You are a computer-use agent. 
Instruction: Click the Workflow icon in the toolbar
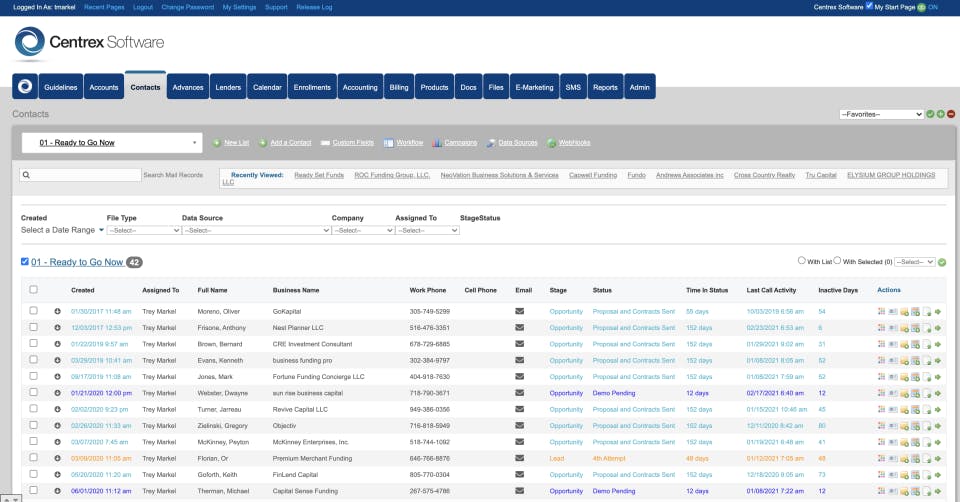388,143
